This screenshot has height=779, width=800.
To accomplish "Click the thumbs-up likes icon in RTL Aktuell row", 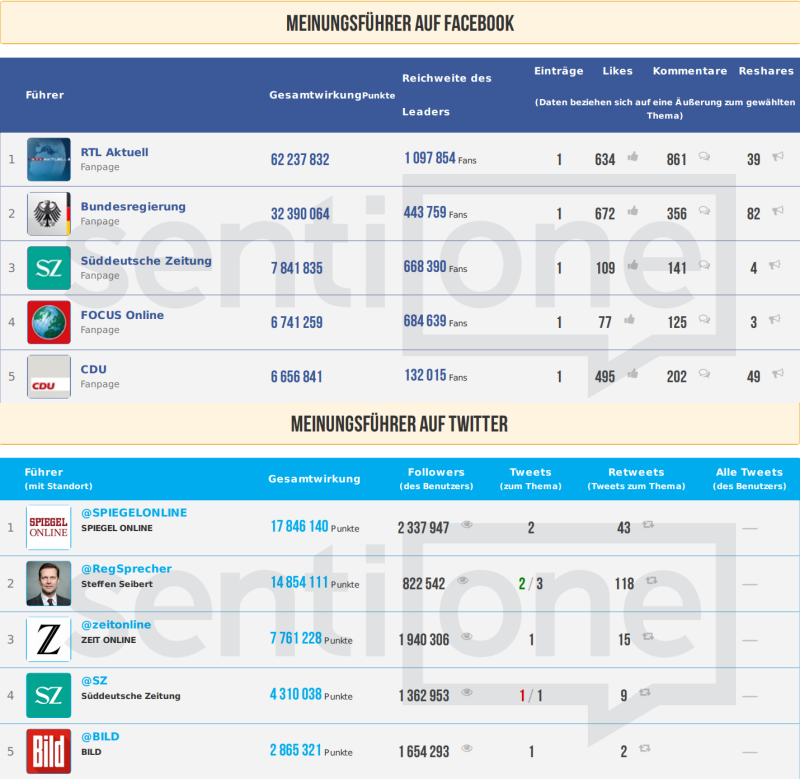I will 632,157.
